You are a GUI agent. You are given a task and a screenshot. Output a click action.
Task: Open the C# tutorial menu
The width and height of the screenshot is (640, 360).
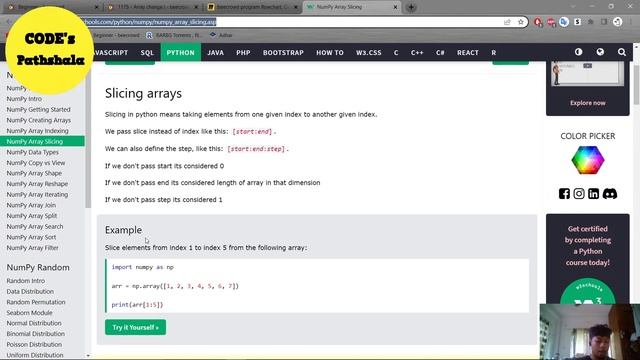pyautogui.click(x=440, y=53)
